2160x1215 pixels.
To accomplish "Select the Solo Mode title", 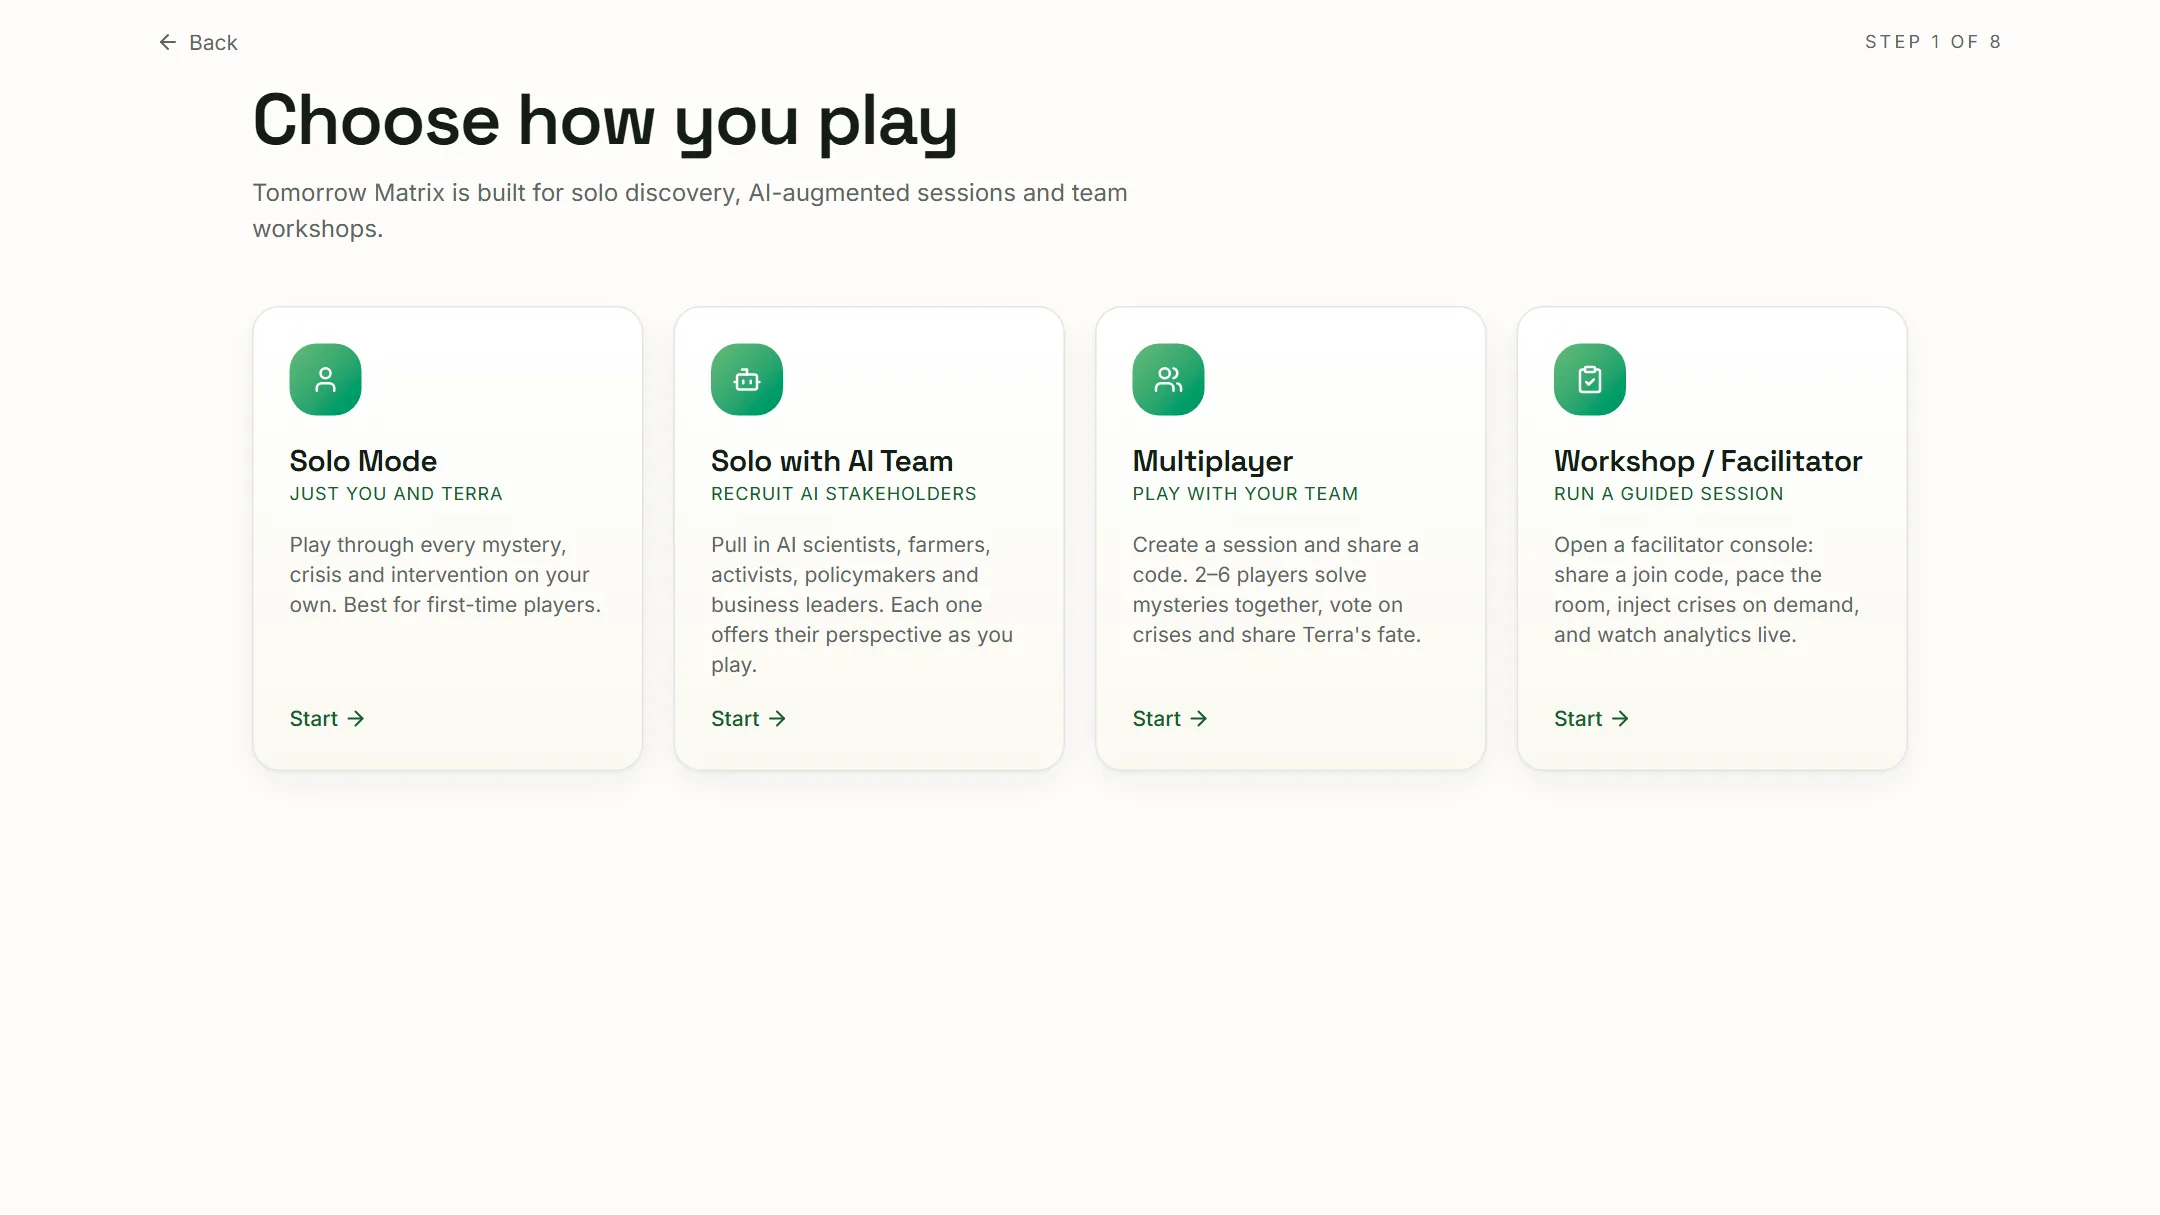I will (363, 461).
